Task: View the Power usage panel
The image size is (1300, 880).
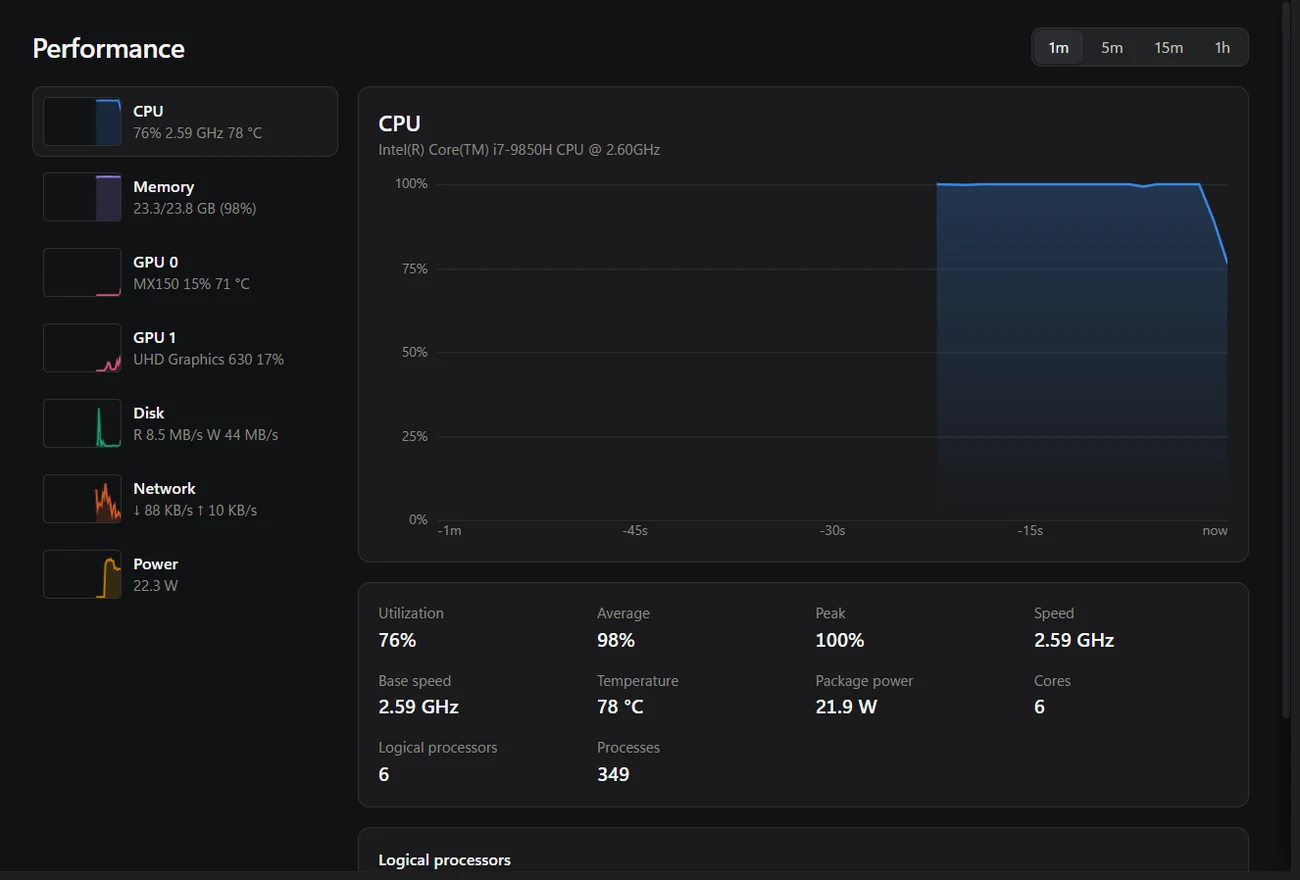Action: point(185,574)
